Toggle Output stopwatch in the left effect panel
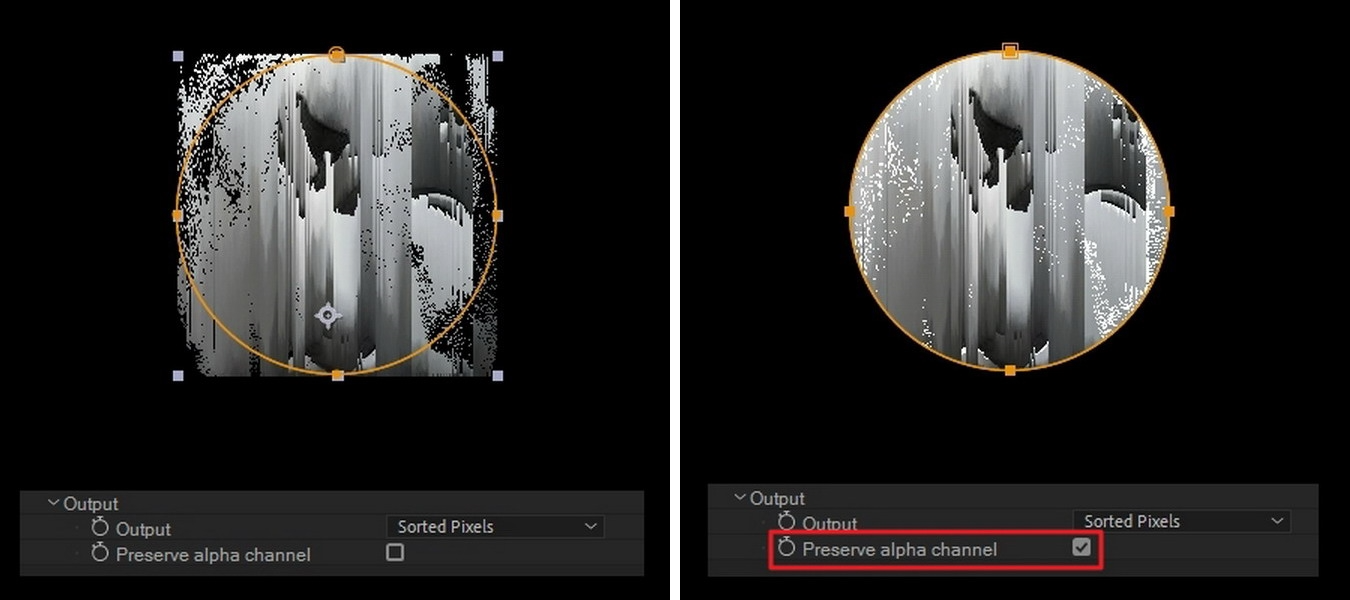Screen dimensions: 1350x600 (99, 527)
